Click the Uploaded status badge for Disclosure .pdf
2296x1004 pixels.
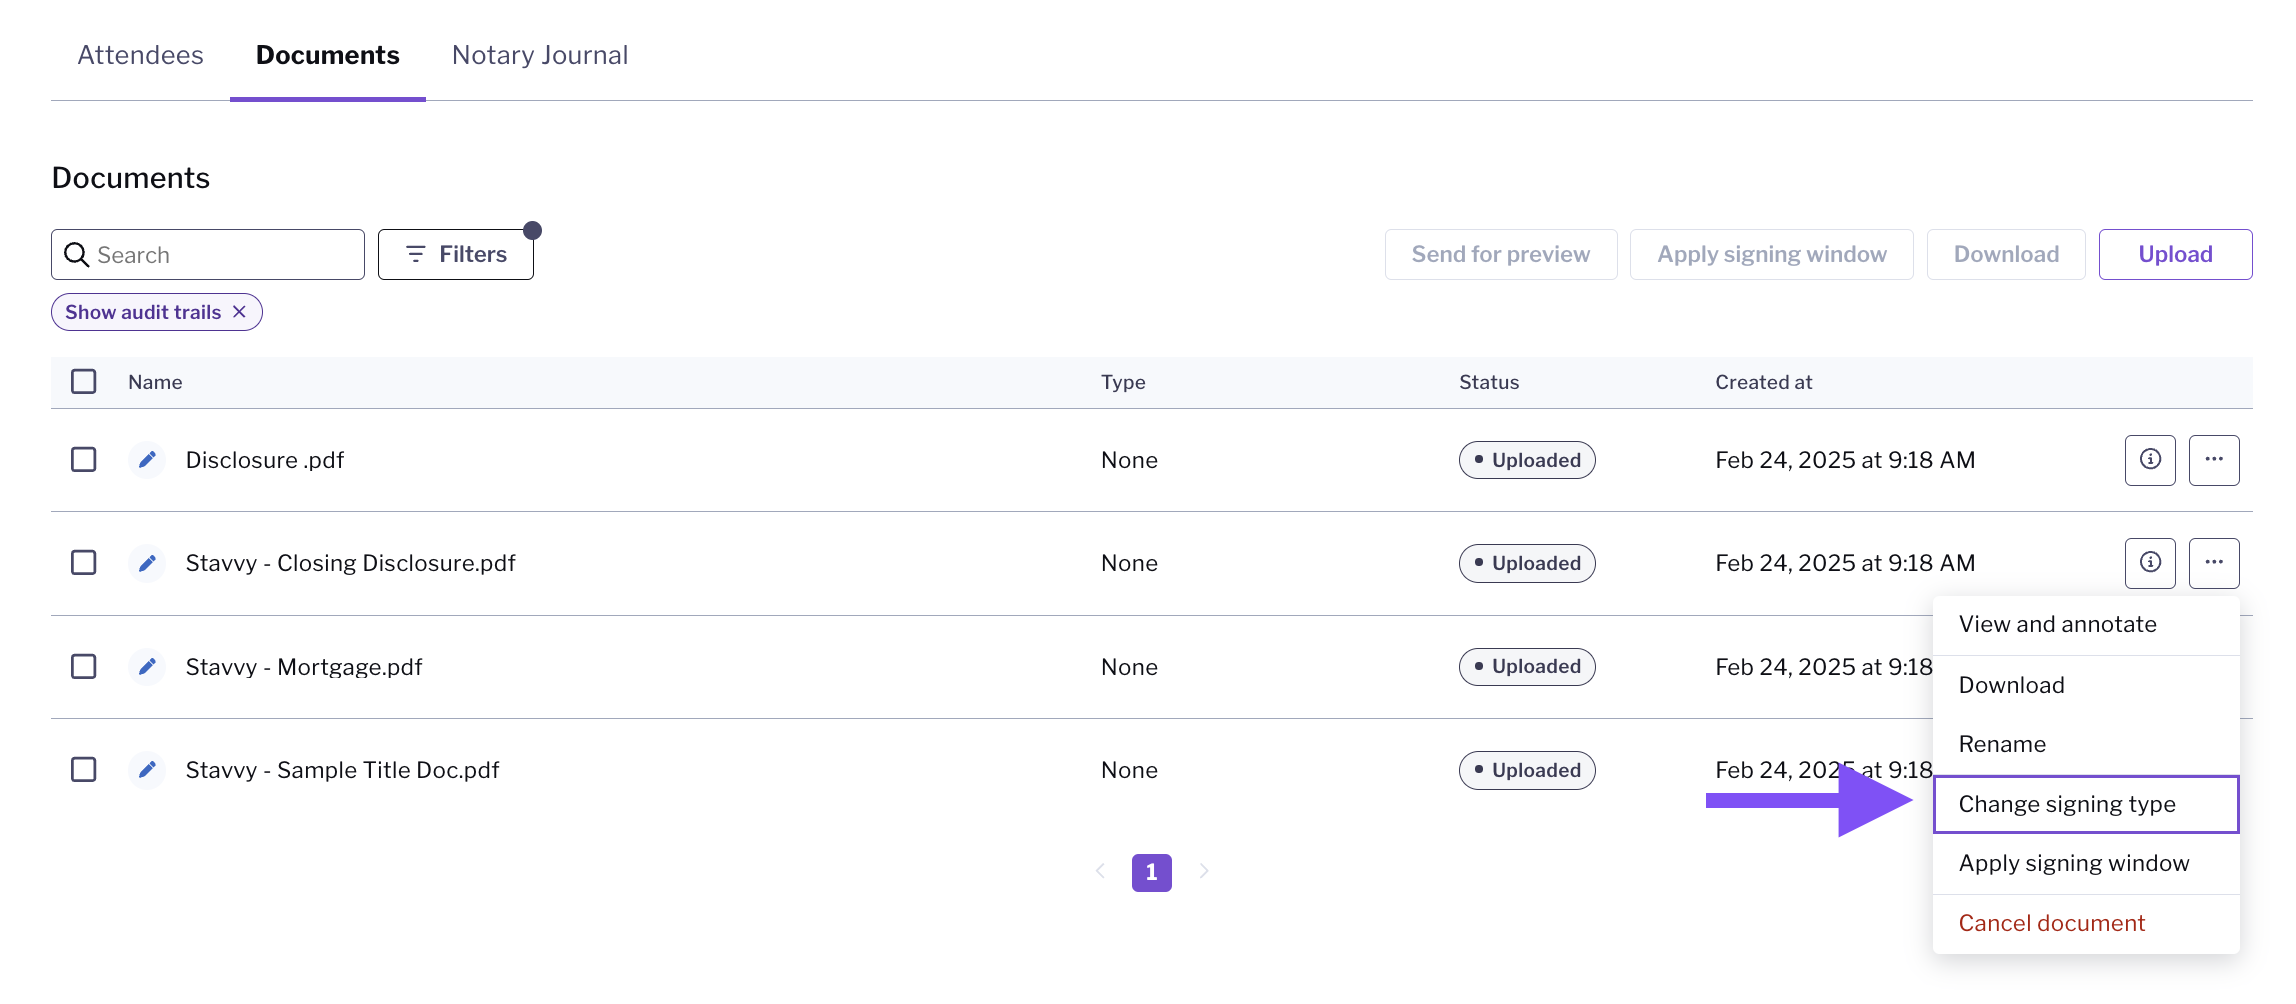(x=1527, y=460)
